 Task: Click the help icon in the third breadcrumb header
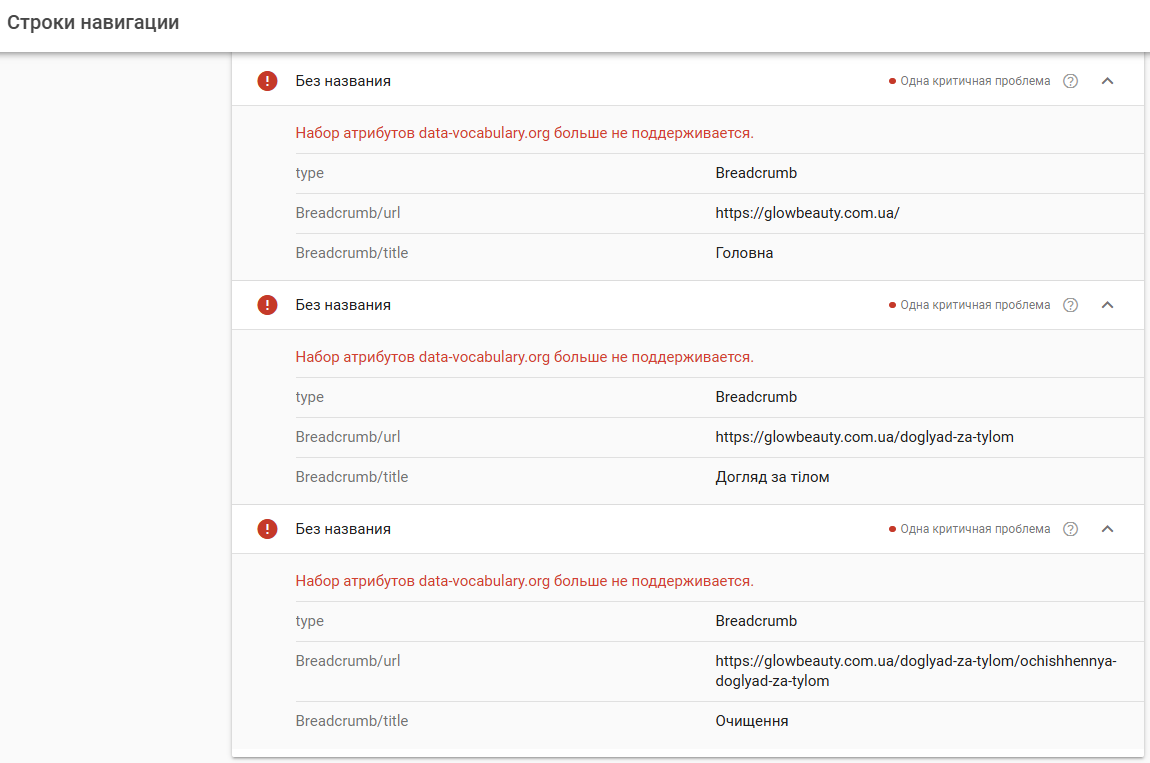tap(1070, 529)
